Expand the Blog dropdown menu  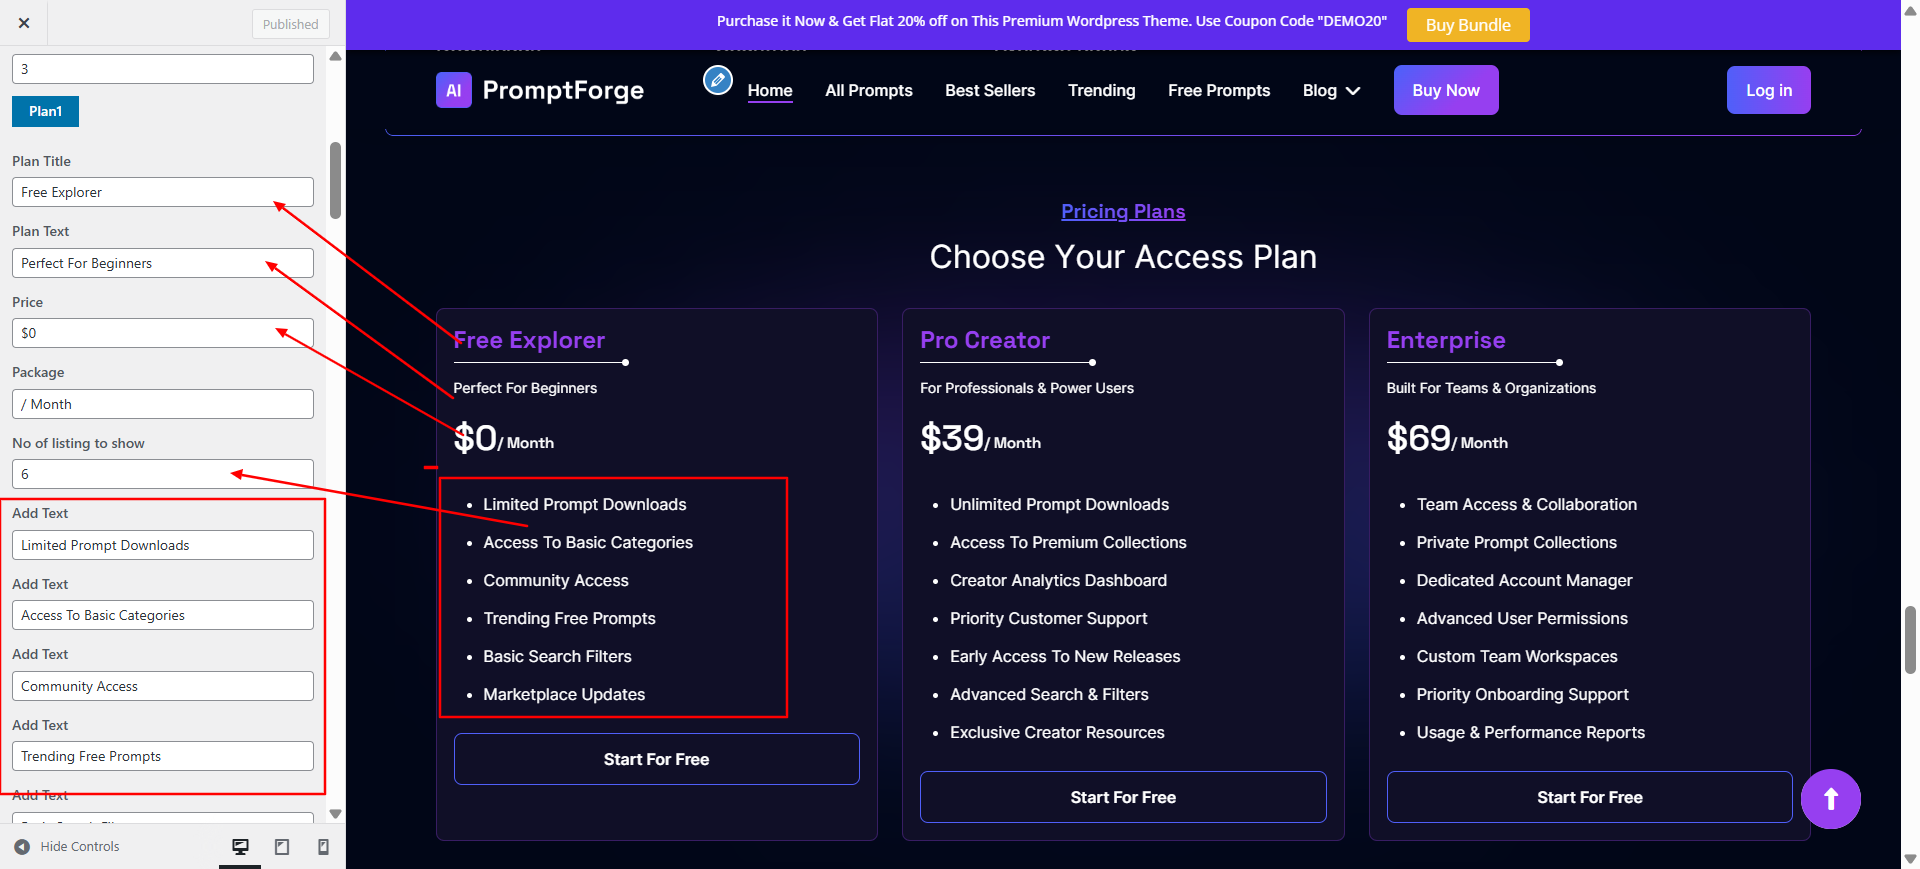(x=1331, y=91)
